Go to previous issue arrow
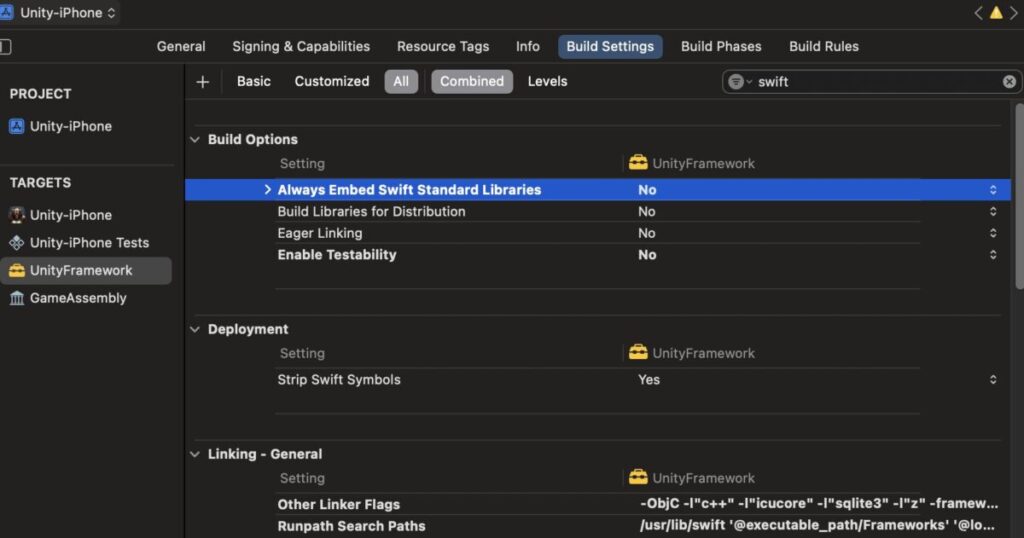This screenshot has width=1024, height=538. pos(978,12)
